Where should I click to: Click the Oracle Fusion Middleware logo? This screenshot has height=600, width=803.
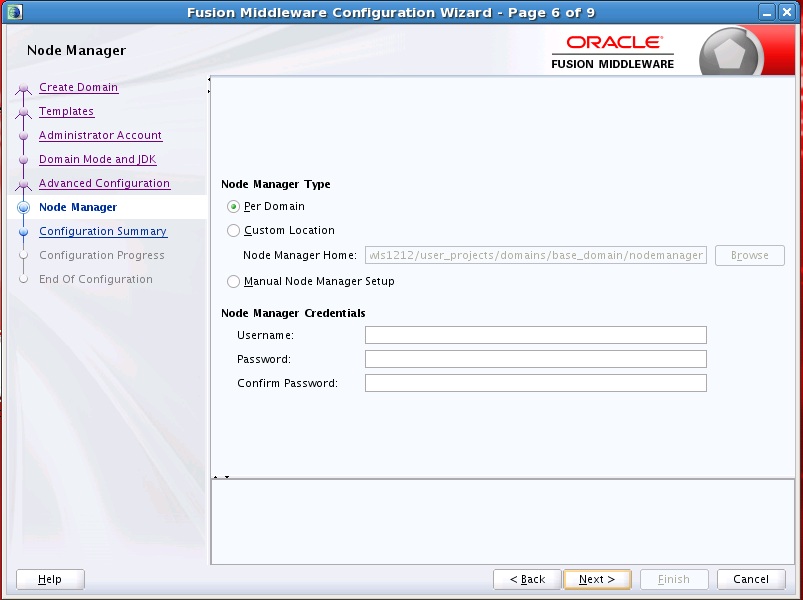612,52
